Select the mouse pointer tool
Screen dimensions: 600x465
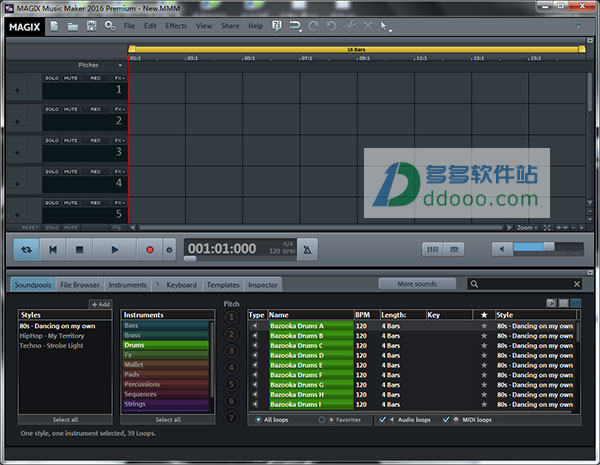click(383, 26)
